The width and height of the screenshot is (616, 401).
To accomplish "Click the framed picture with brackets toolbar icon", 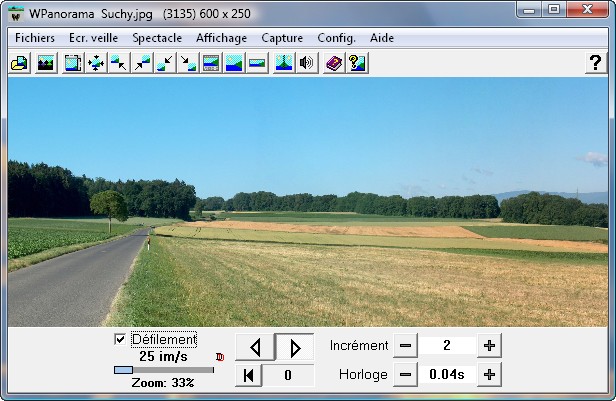I will tap(73, 63).
